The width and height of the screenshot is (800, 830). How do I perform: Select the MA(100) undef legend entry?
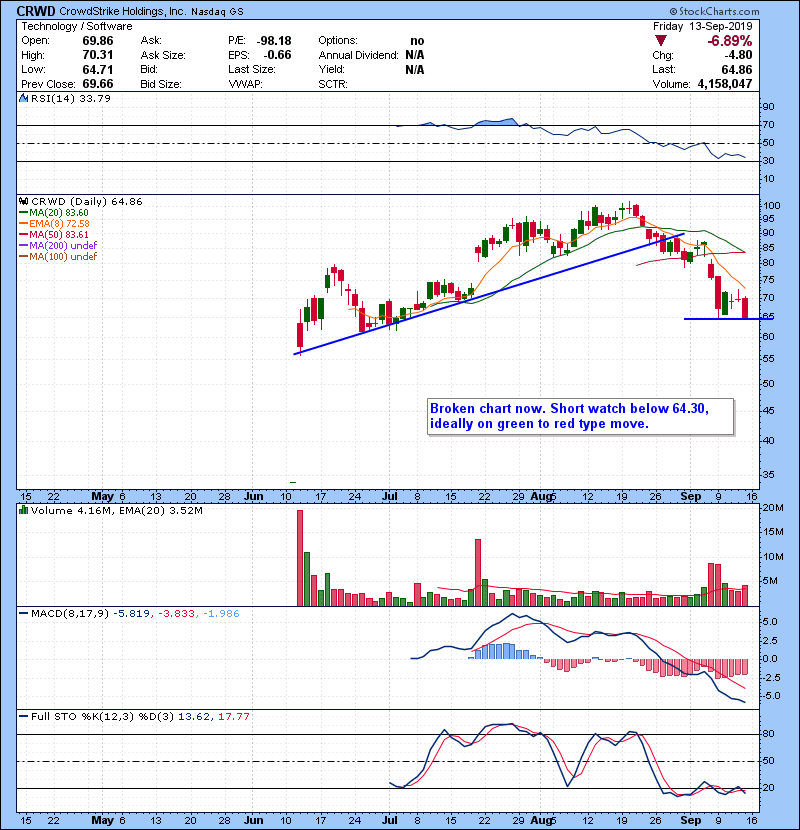pyautogui.click(x=58, y=256)
